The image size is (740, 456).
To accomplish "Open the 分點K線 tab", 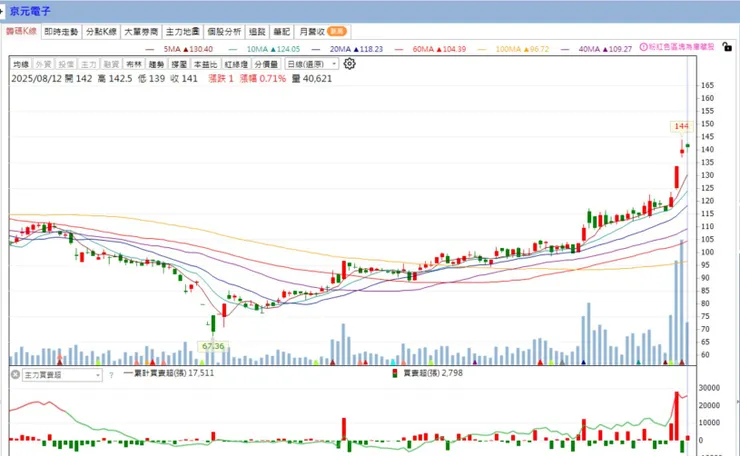I will pos(101,32).
